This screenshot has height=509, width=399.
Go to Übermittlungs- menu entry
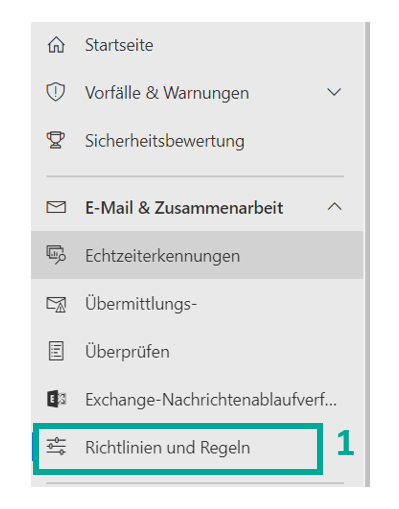pyautogui.click(x=197, y=304)
